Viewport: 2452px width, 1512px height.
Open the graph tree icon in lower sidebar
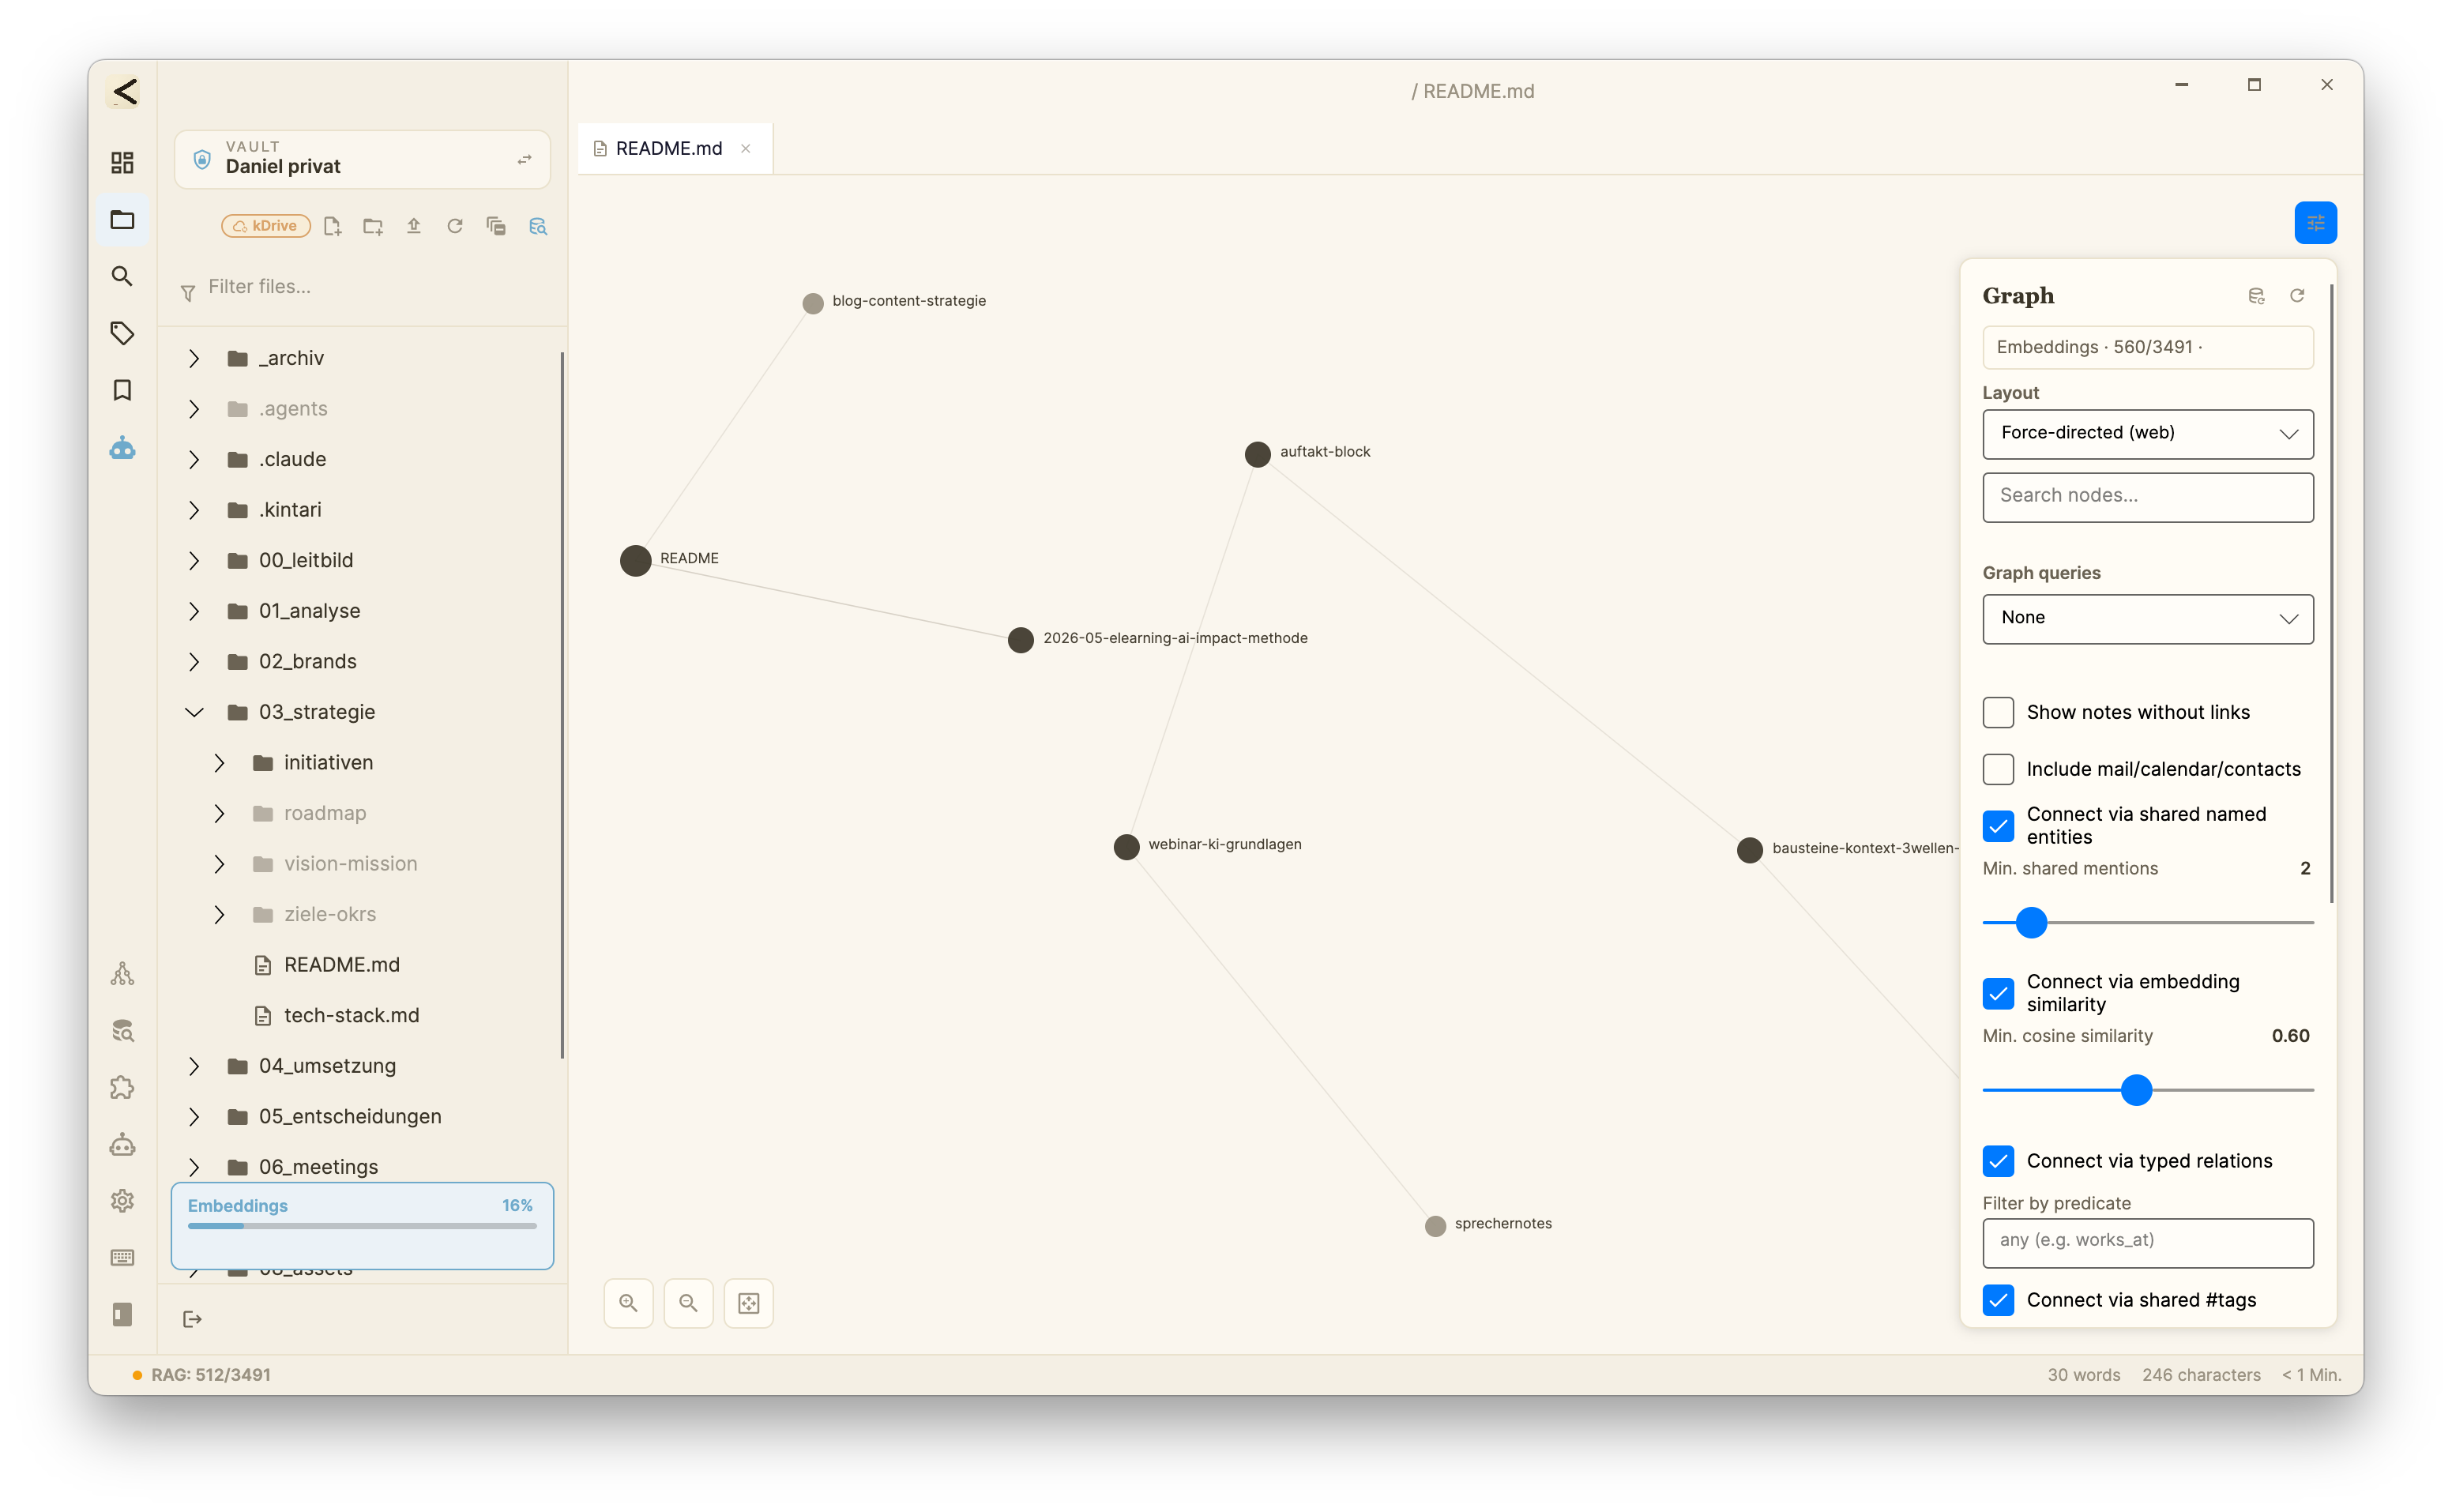point(122,974)
